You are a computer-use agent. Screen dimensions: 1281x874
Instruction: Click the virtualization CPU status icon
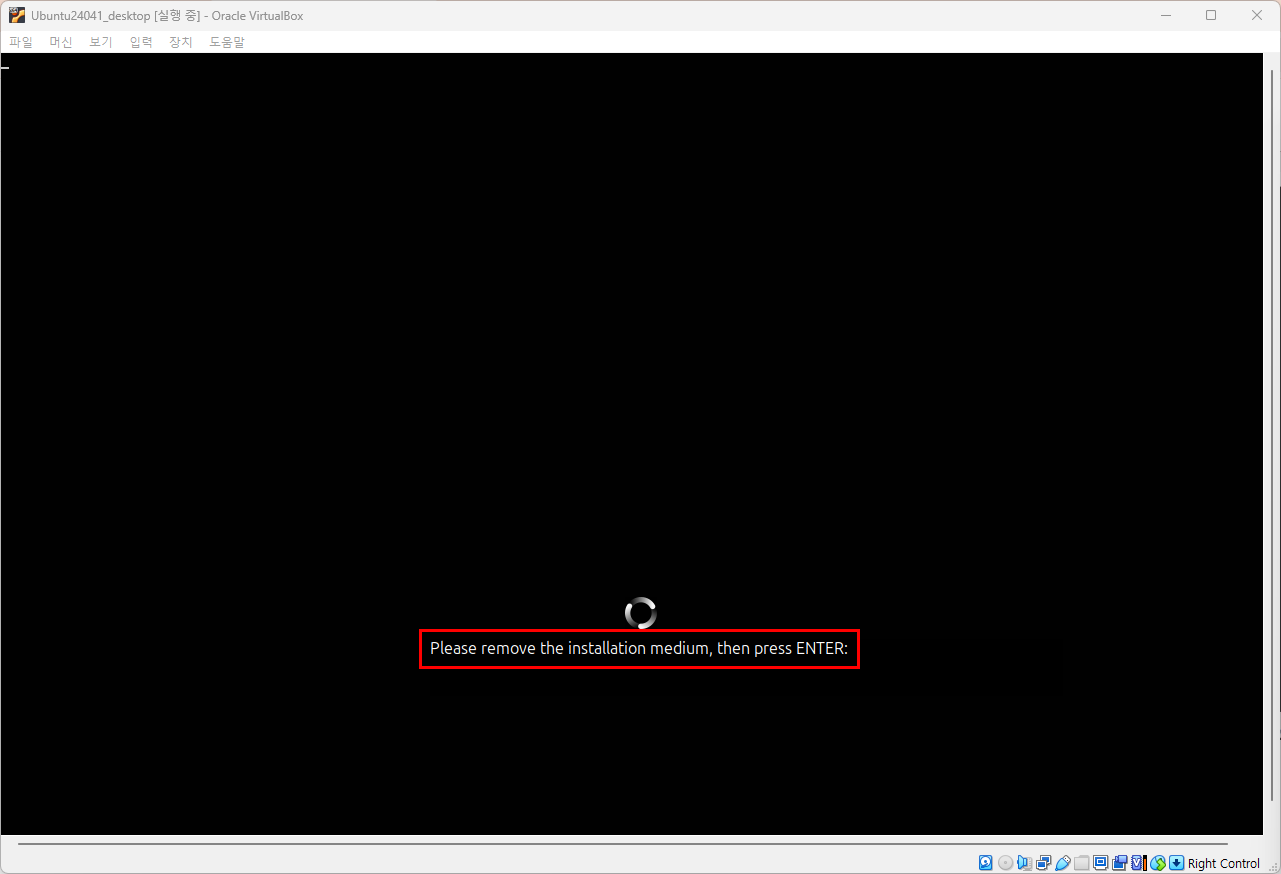(x=1138, y=863)
